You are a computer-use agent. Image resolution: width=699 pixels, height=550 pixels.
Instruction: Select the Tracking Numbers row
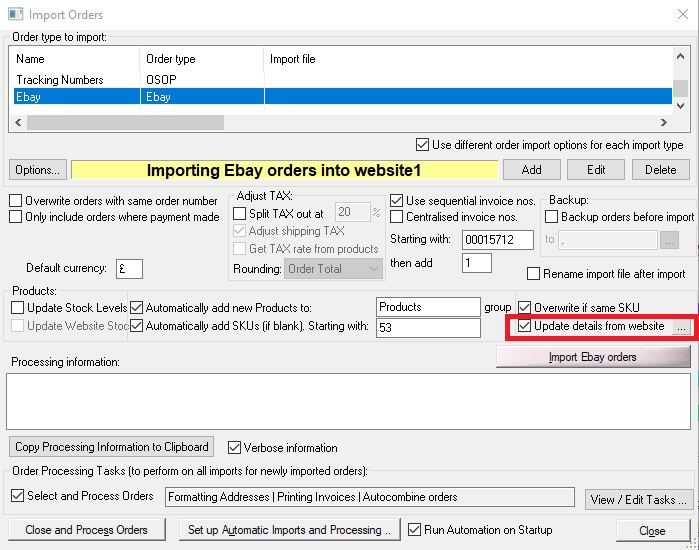(342, 80)
